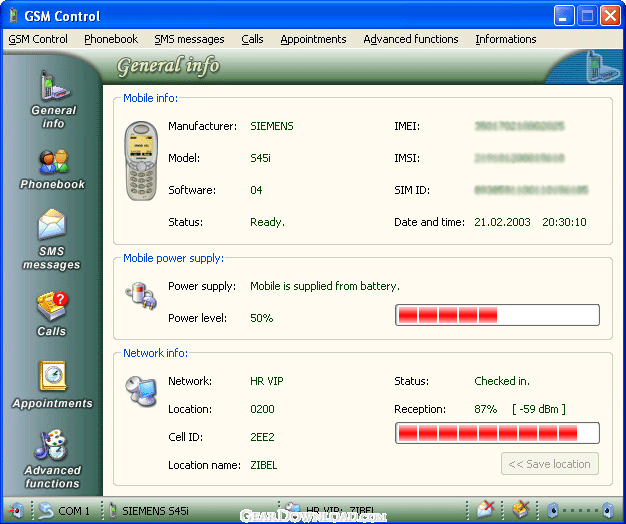Click the network computer icon in Network info
The width and height of the screenshot is (626, 524).
141,391
